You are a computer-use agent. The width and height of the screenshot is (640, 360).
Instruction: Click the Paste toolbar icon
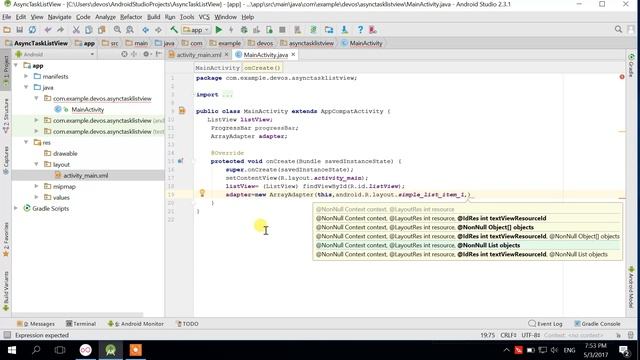[x=102, y=30]
